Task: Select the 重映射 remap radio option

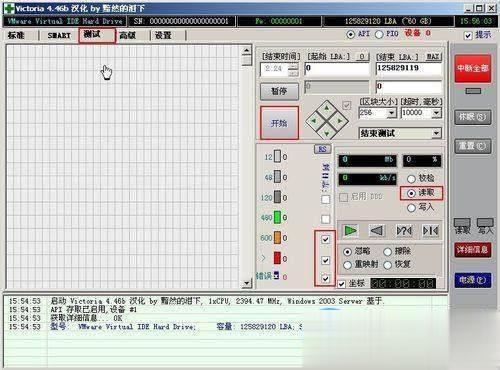Action: [347, 265]
